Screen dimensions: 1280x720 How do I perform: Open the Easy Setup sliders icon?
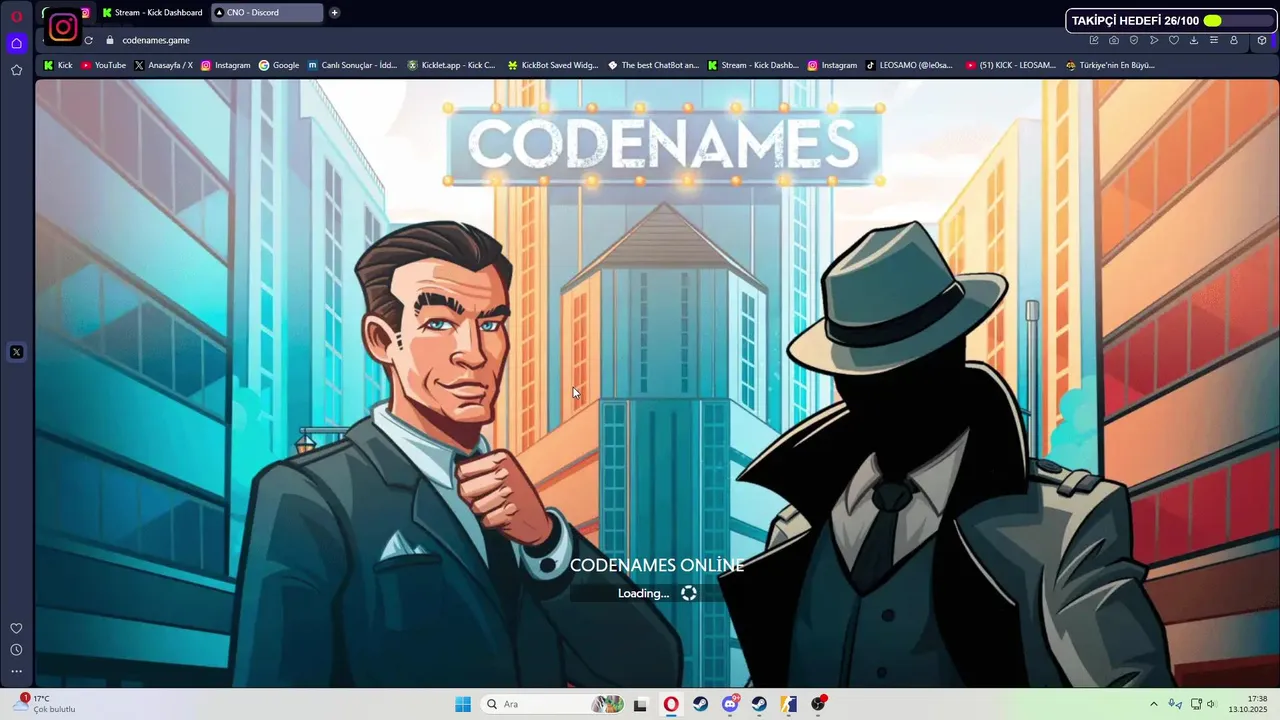click(x=1214, y=40)
